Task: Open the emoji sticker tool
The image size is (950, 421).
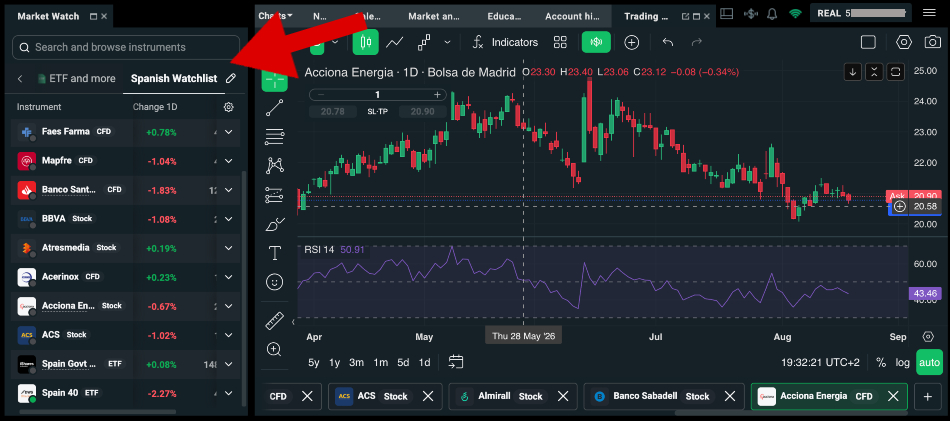Action: (x=274, y=282)
